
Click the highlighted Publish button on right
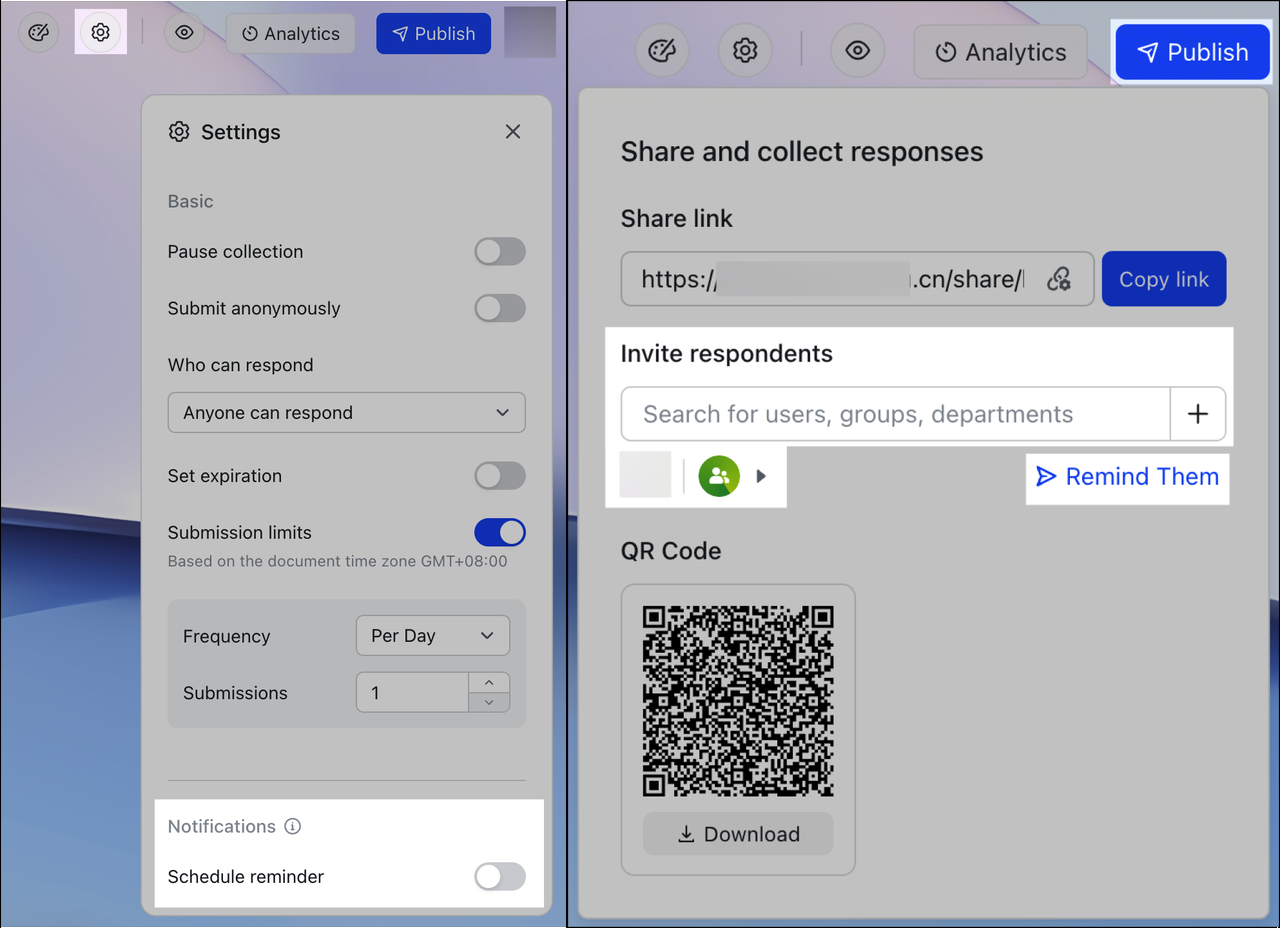(1192, 52)
